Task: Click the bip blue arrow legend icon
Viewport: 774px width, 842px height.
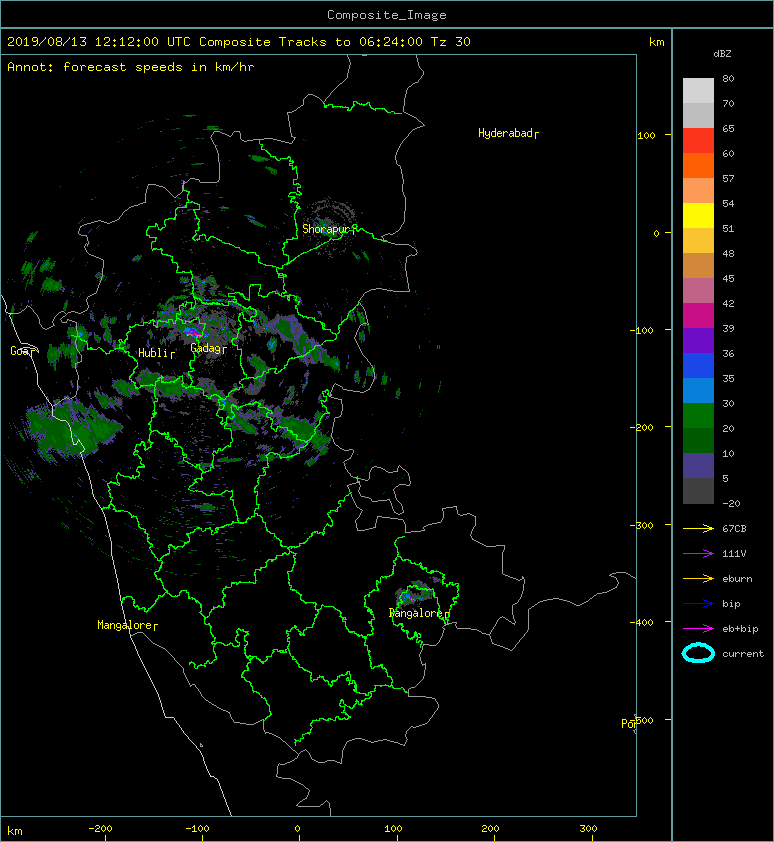Action: (698, 604)
